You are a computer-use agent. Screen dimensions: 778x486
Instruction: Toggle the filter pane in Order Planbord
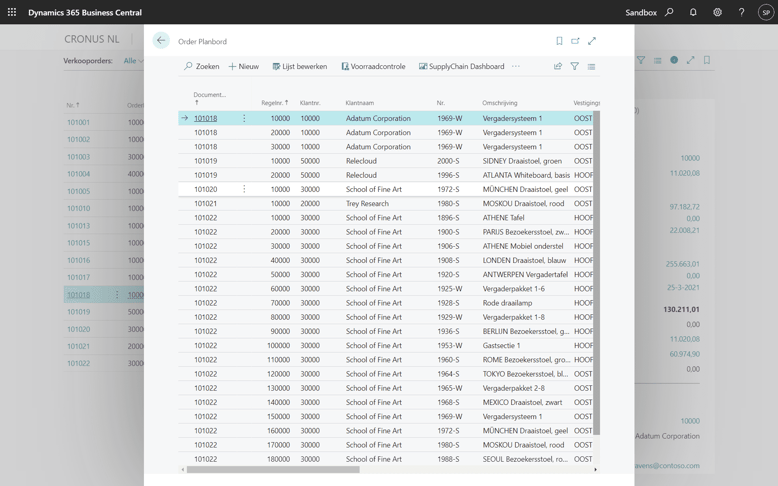pyautogui.click(x=575, y=66)
